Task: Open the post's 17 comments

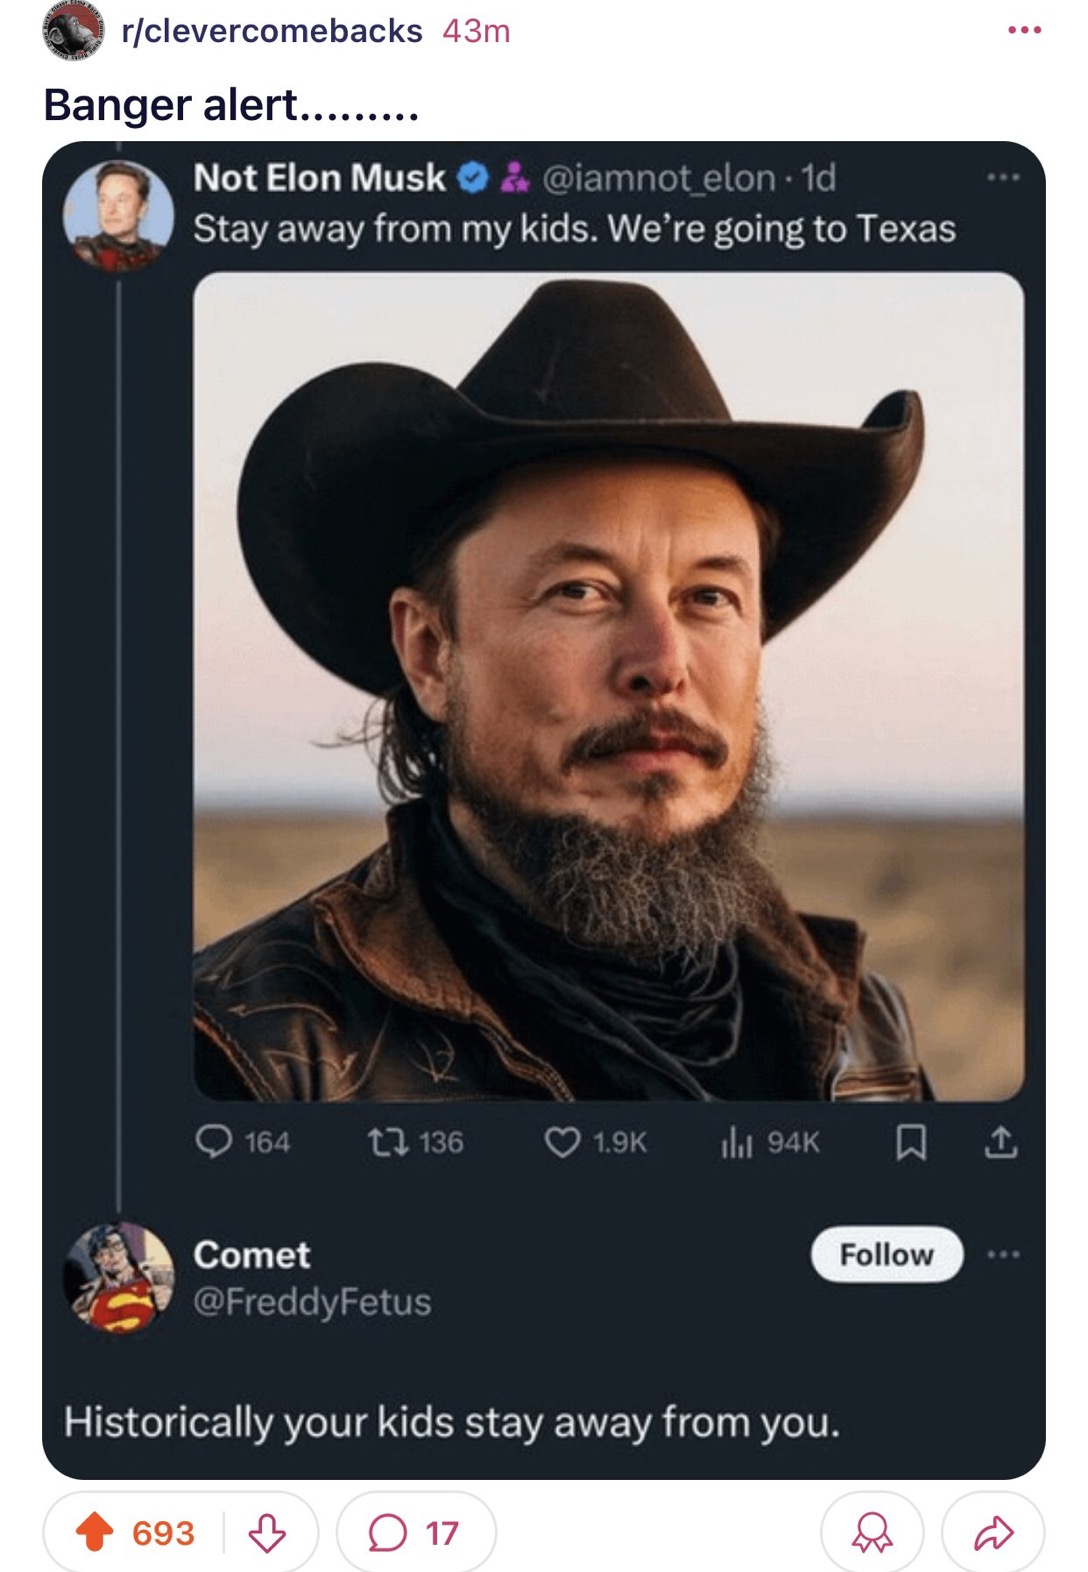Action: pos(415,1532)
